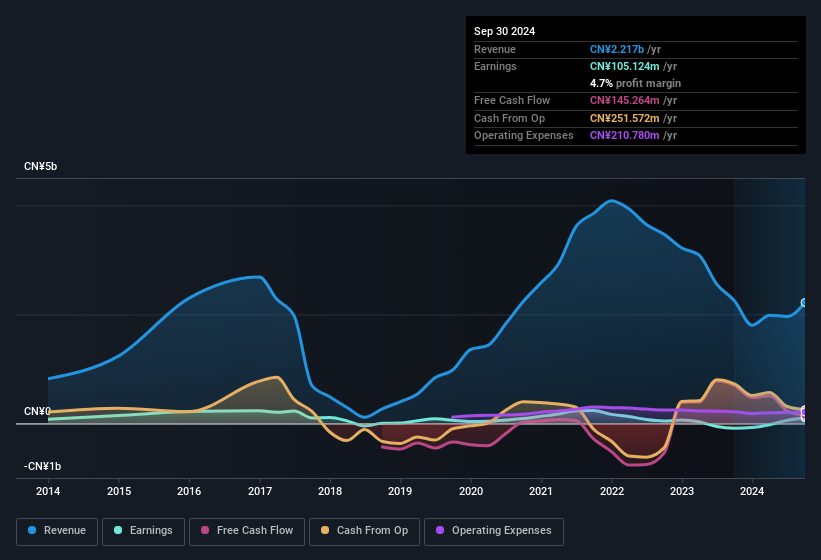The width and height of the screenshot is (821, 560).
Task: Toggle the Earnings legend series
Action: tap(143, 531)
